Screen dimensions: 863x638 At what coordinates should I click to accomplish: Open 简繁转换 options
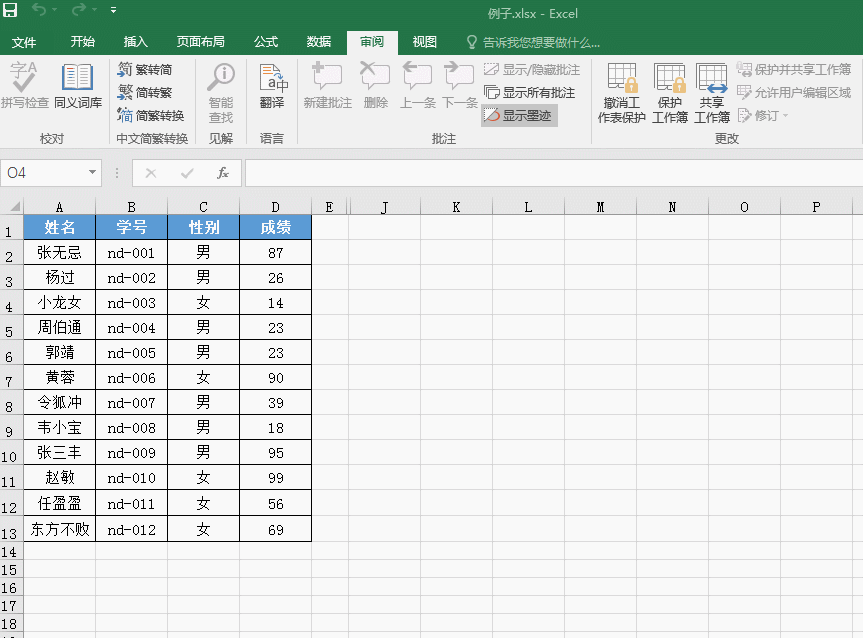click(150, 116)
